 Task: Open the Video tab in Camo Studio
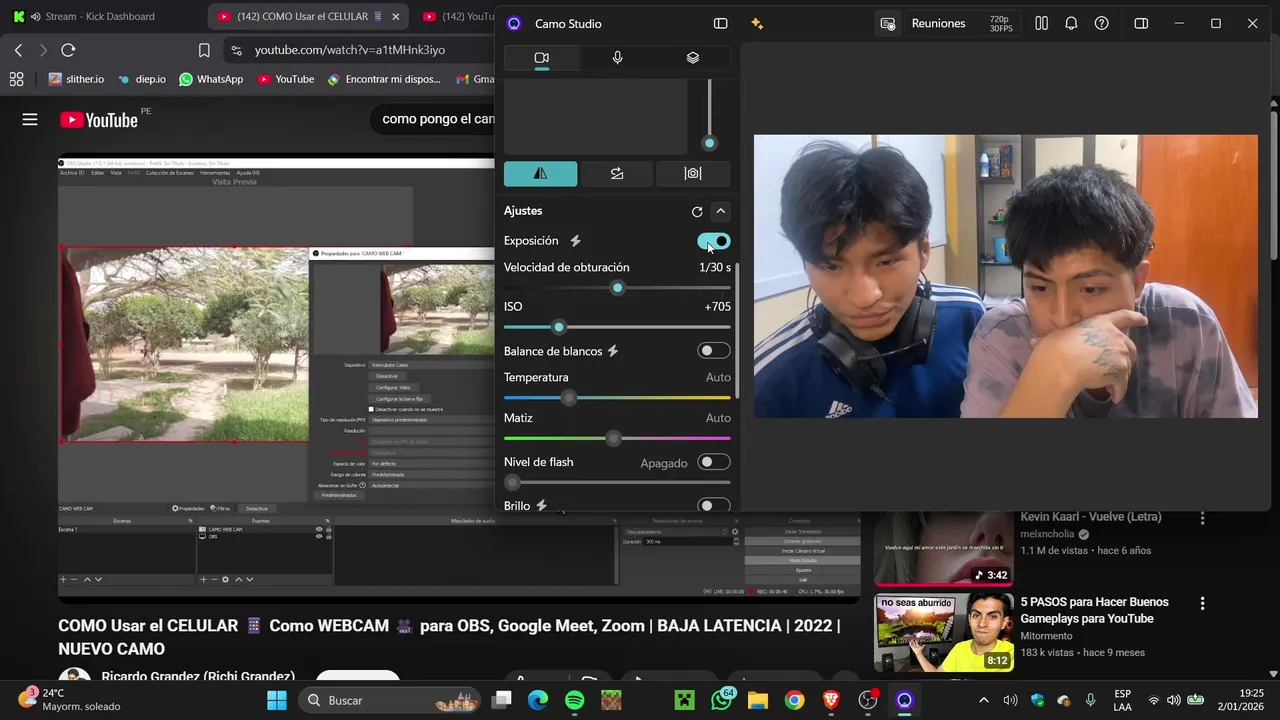coord(541,58)
